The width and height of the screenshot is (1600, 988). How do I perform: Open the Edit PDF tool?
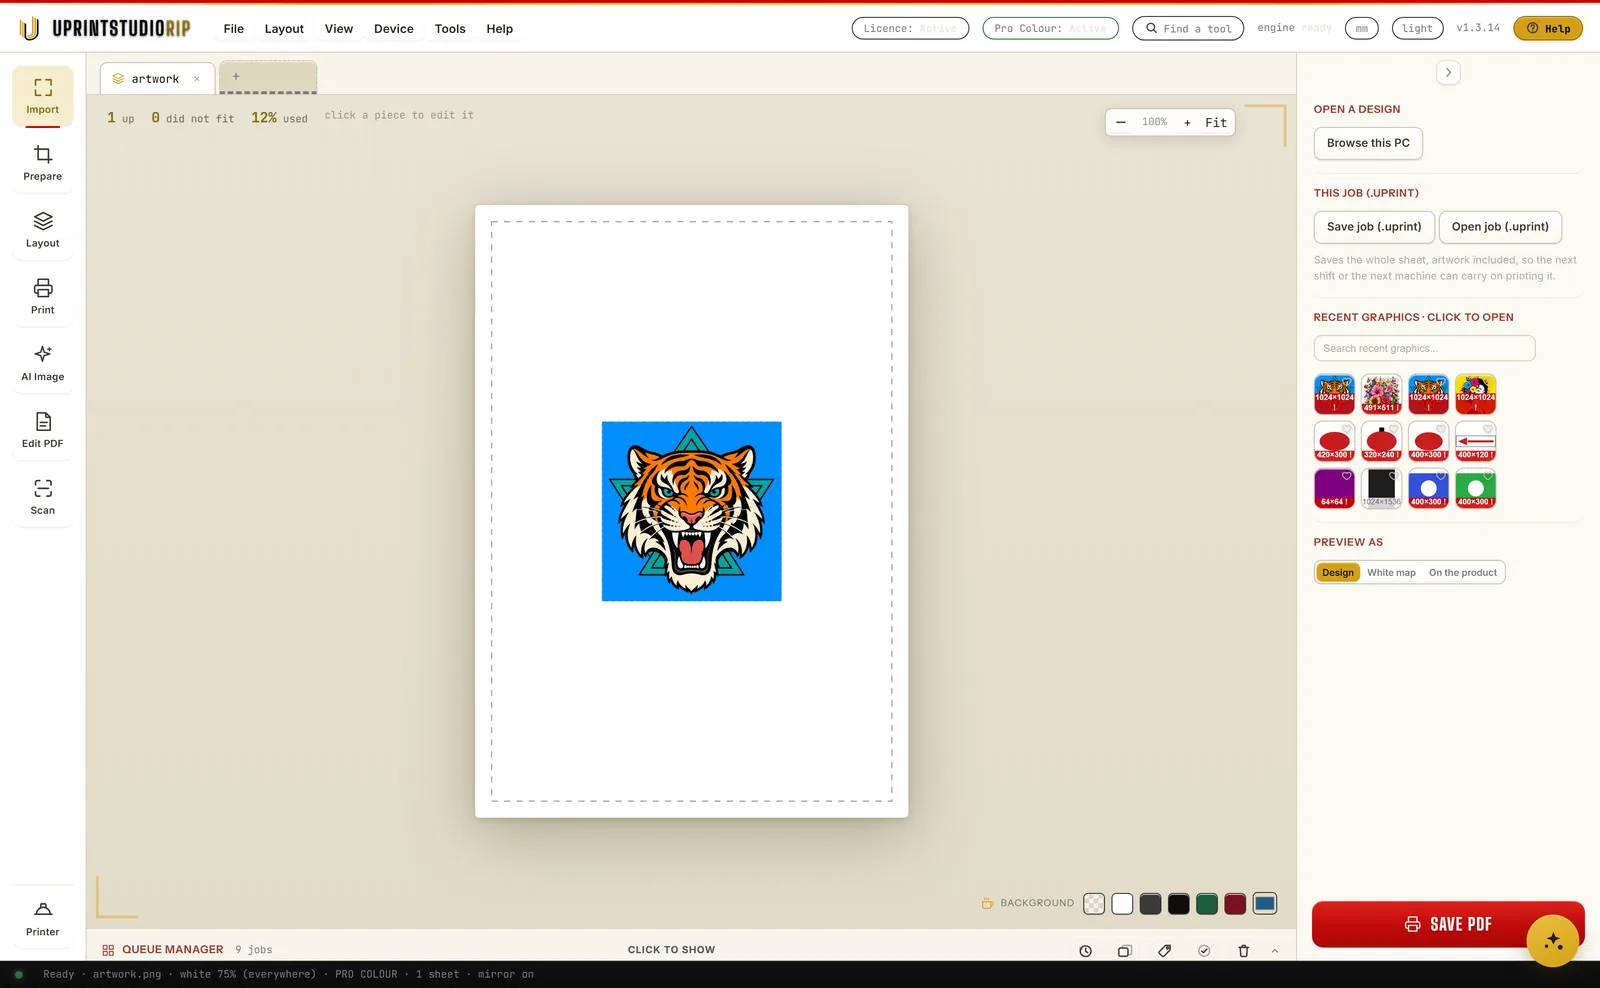click(x=42, y=431)
